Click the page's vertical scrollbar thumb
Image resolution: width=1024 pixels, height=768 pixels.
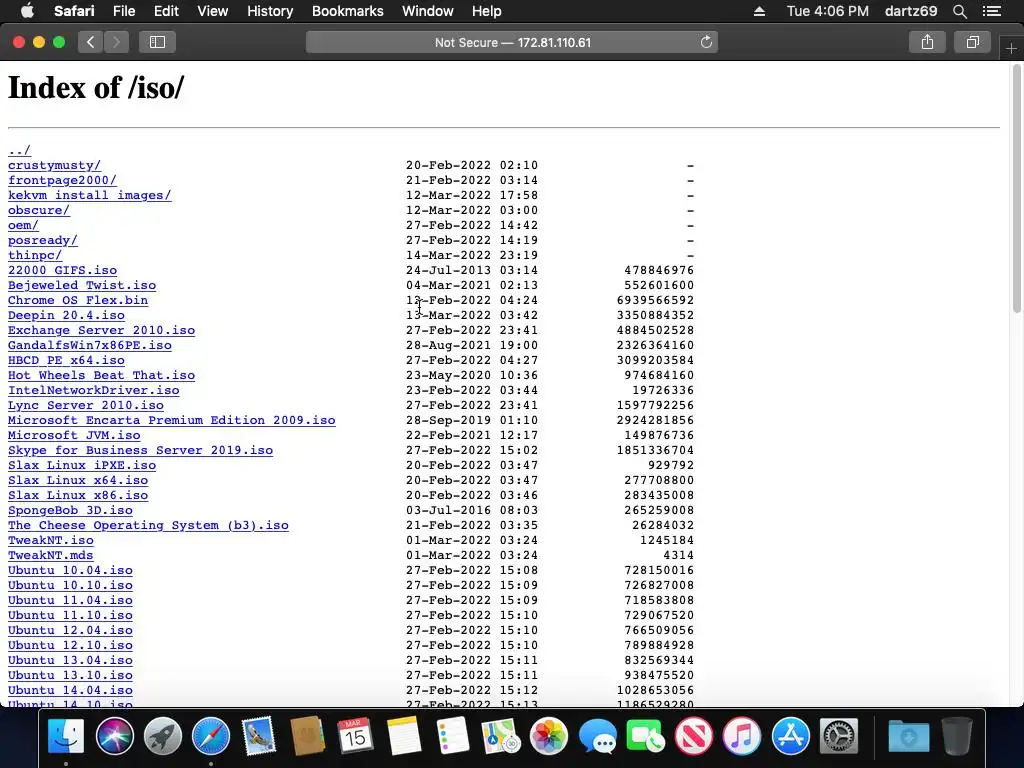(1016, 187)
